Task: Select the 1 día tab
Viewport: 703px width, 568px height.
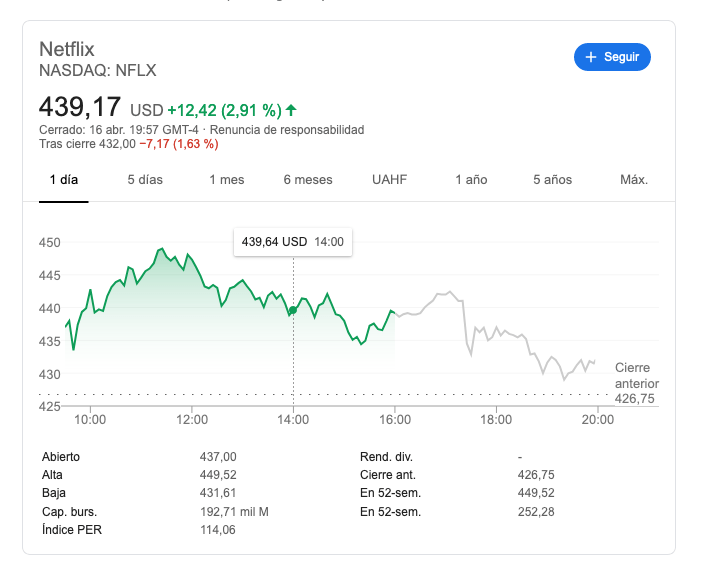Action: (64, 180)
